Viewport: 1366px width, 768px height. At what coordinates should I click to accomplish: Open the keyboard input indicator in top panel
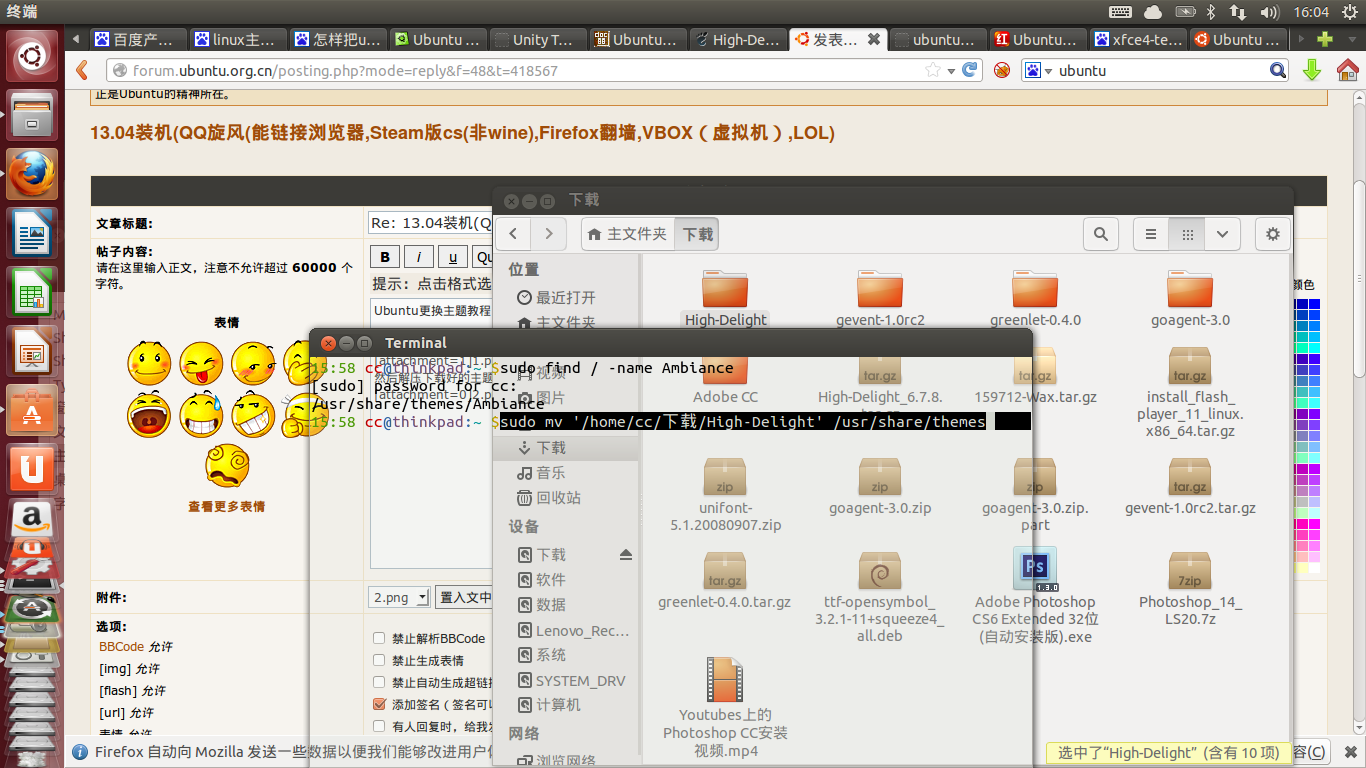tap(1121, 12)
